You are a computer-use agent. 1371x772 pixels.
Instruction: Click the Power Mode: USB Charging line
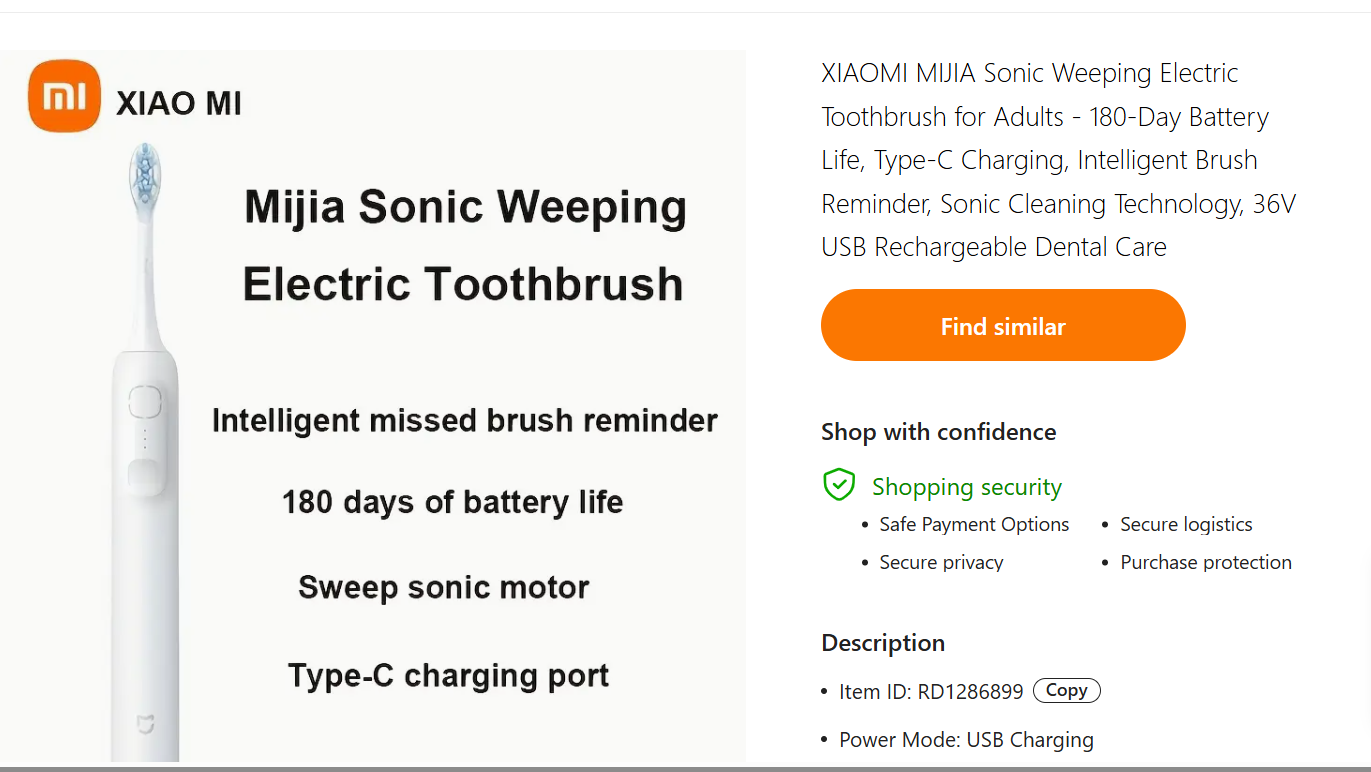click(965, 740)
